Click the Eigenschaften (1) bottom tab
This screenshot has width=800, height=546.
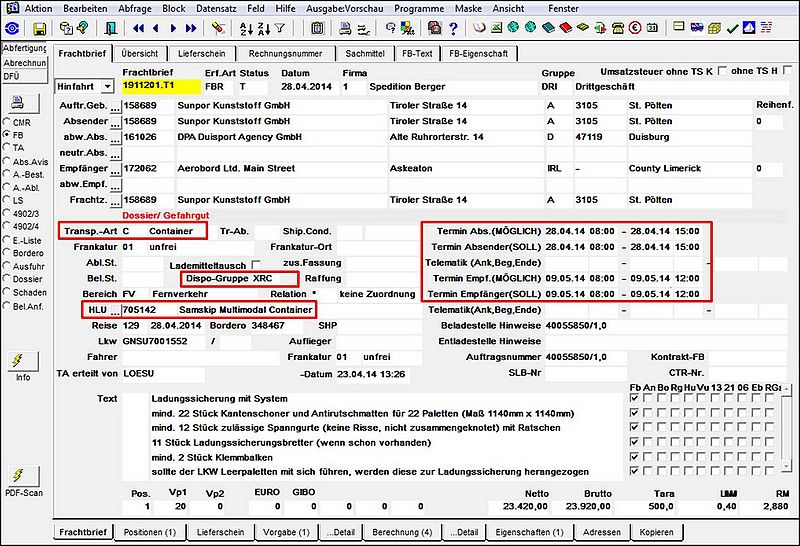[x=530, y=532]
